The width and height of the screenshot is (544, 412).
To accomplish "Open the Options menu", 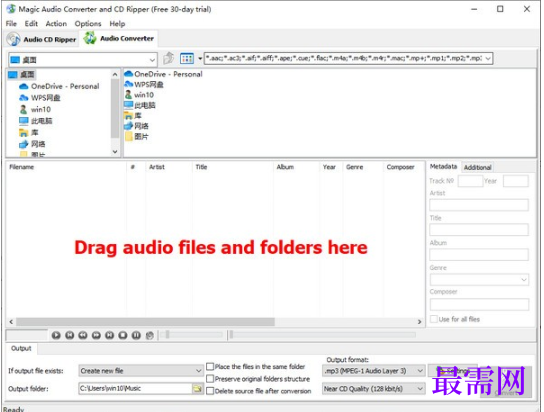I will [x=88, y=24].
